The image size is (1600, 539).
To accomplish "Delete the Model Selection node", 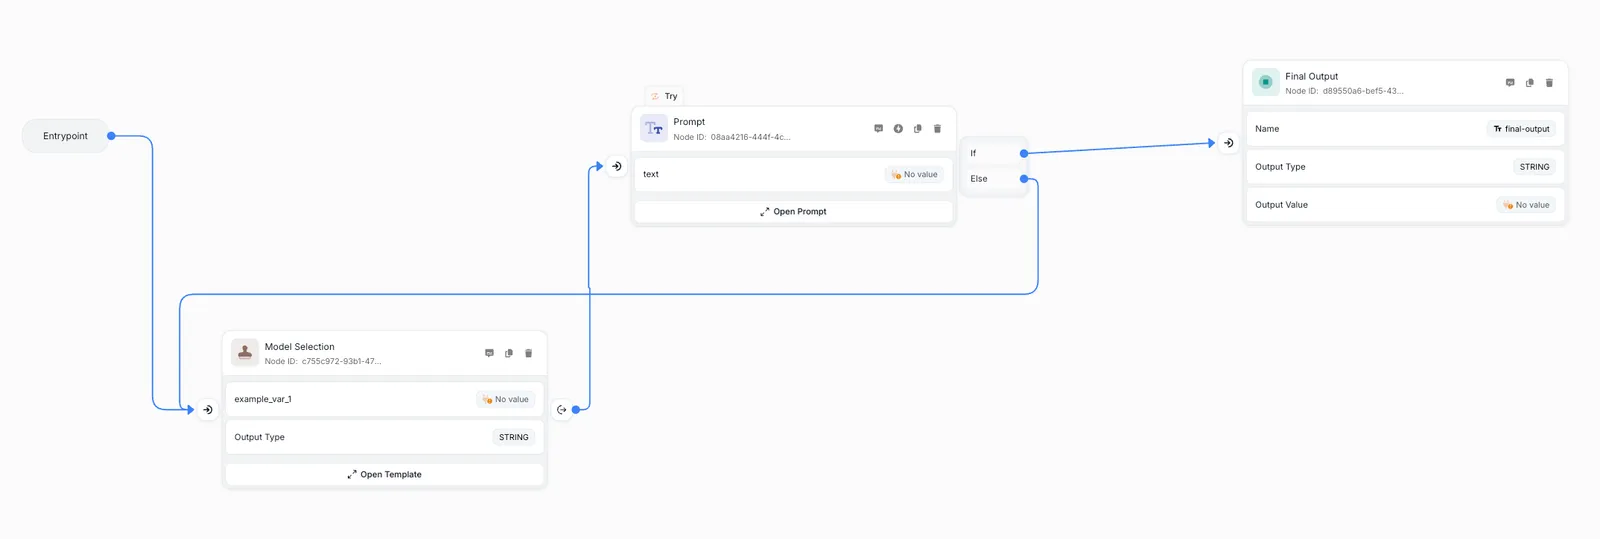I will pyautogui.click(x=528, y=353).
